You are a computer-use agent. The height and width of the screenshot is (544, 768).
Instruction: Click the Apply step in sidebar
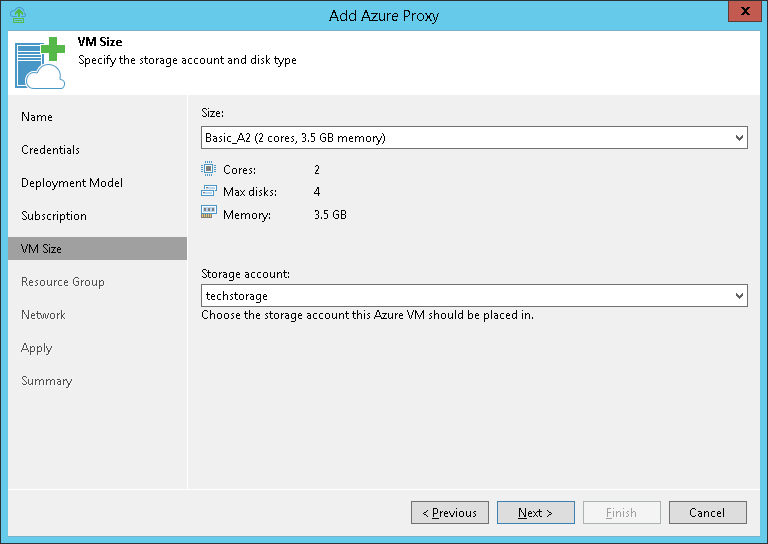(37, 348)
